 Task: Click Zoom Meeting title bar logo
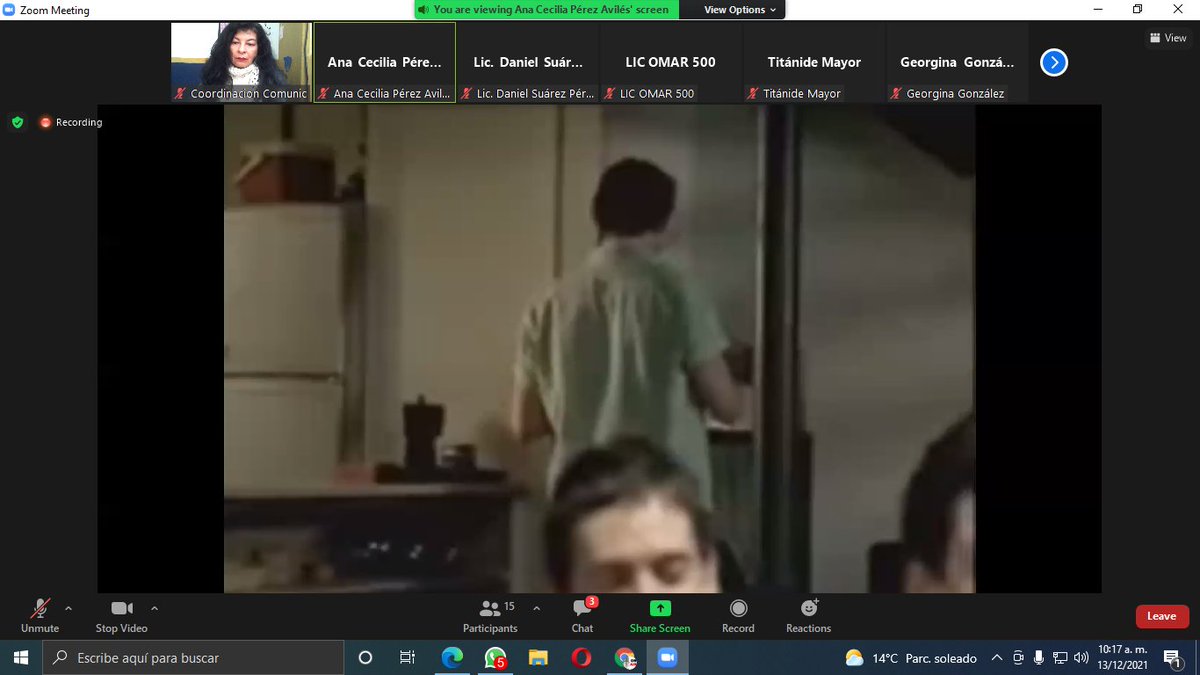(x=9, y=10)
